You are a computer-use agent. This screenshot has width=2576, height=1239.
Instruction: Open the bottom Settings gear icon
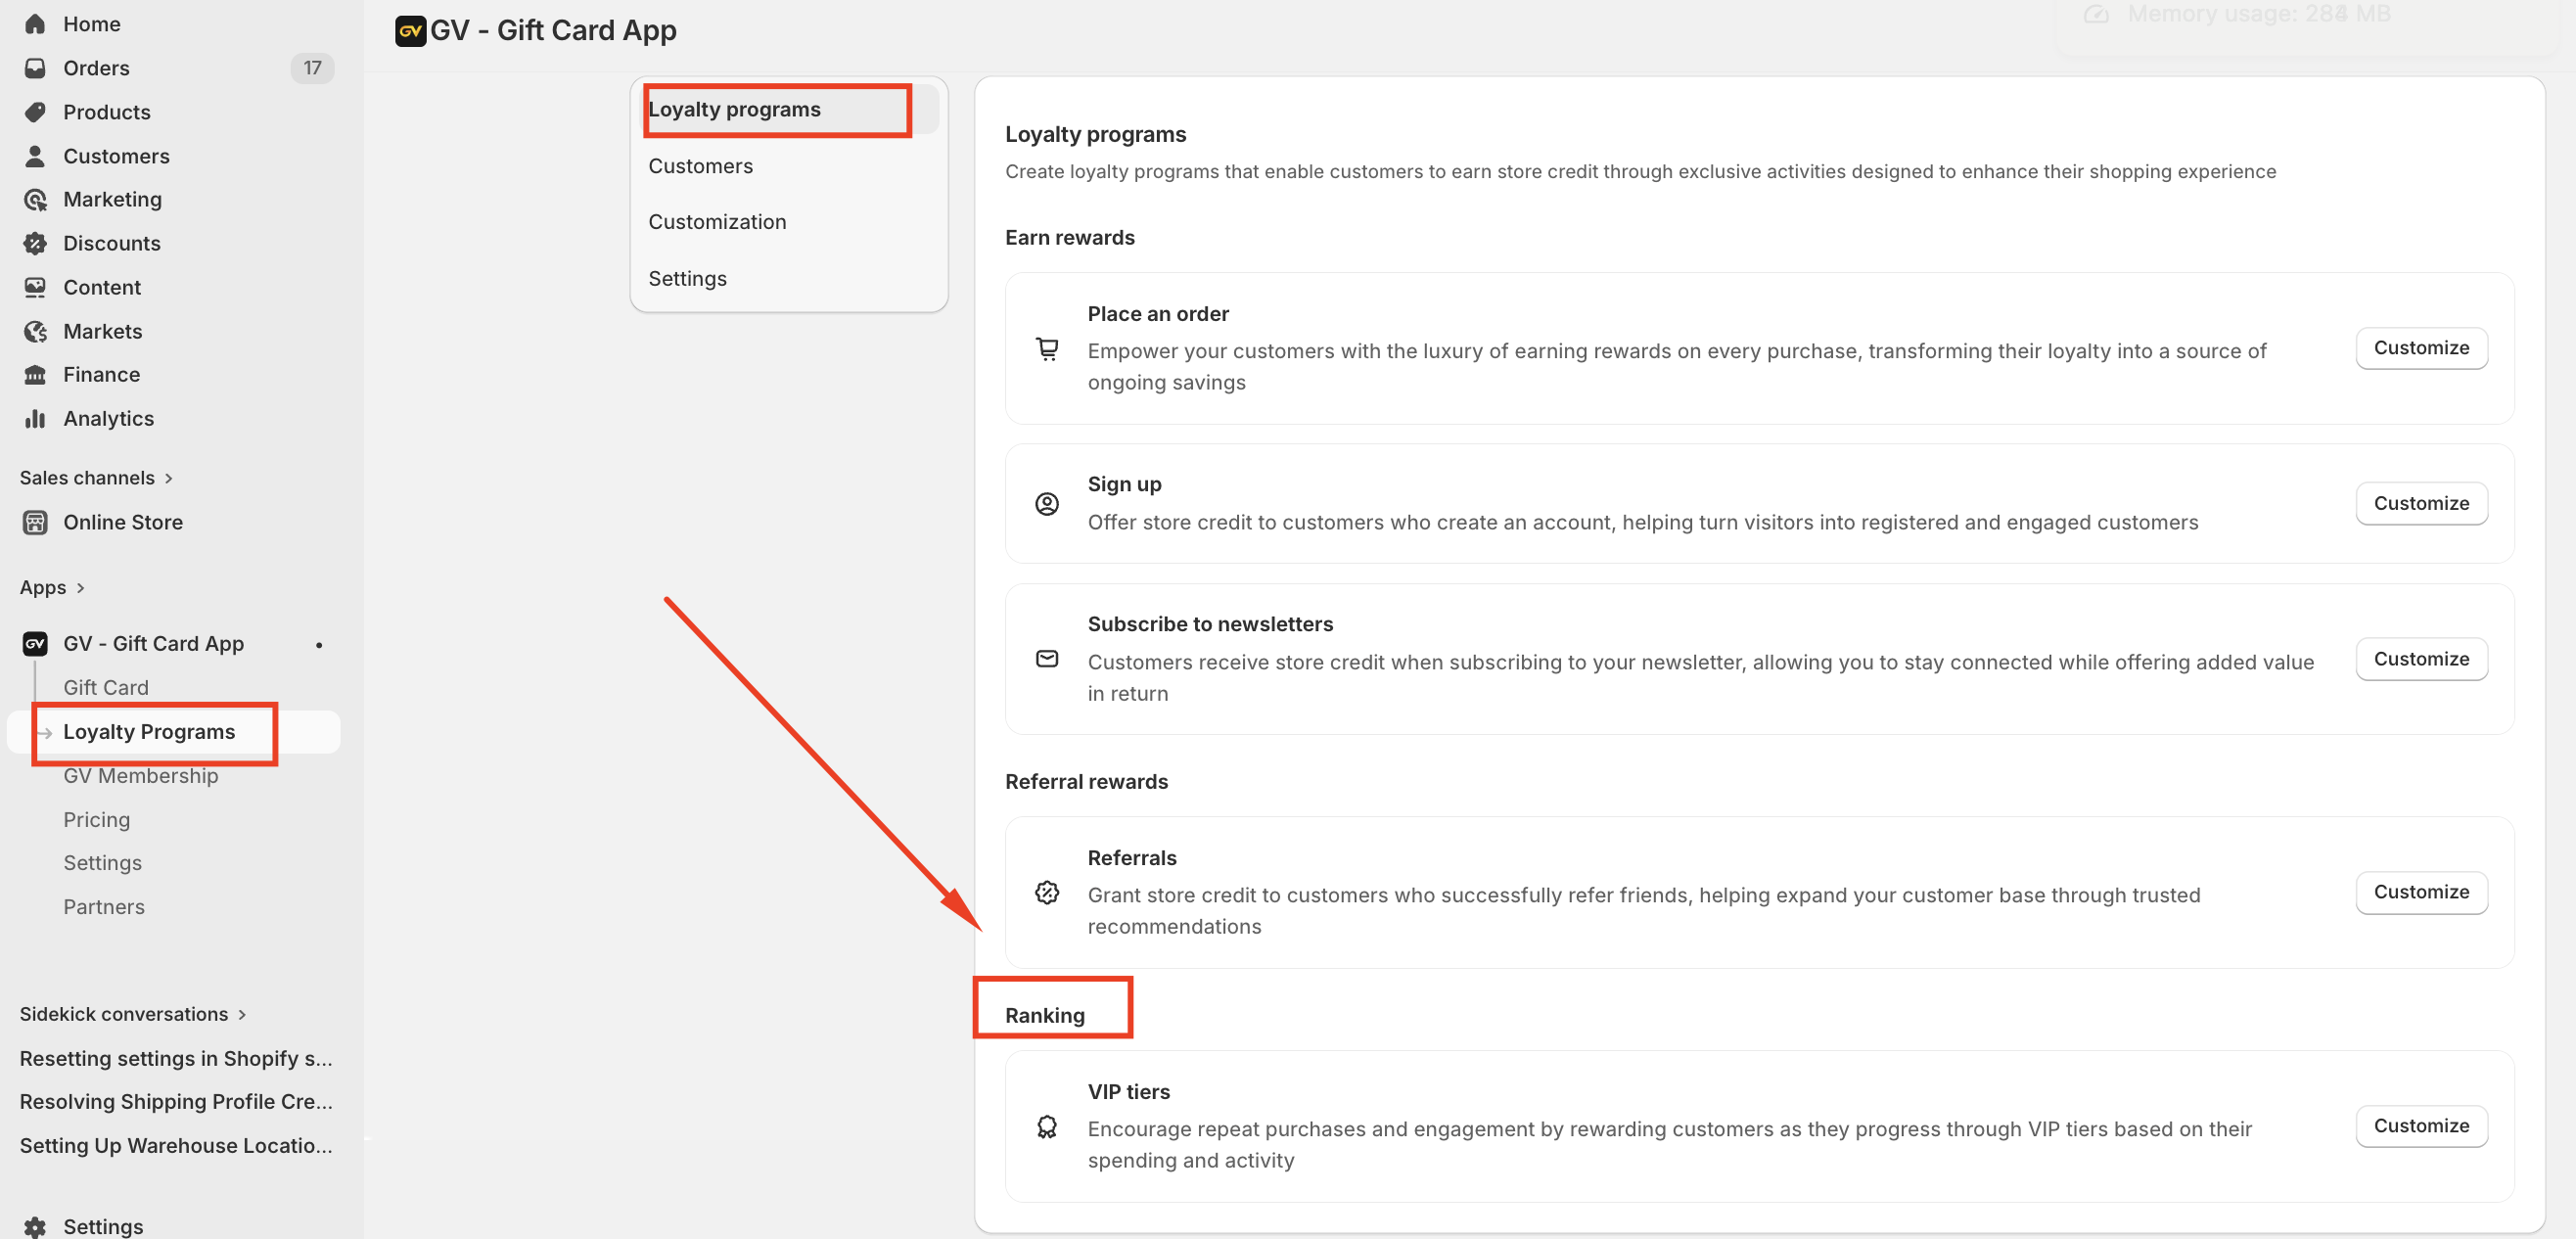tap(35, 1226)
